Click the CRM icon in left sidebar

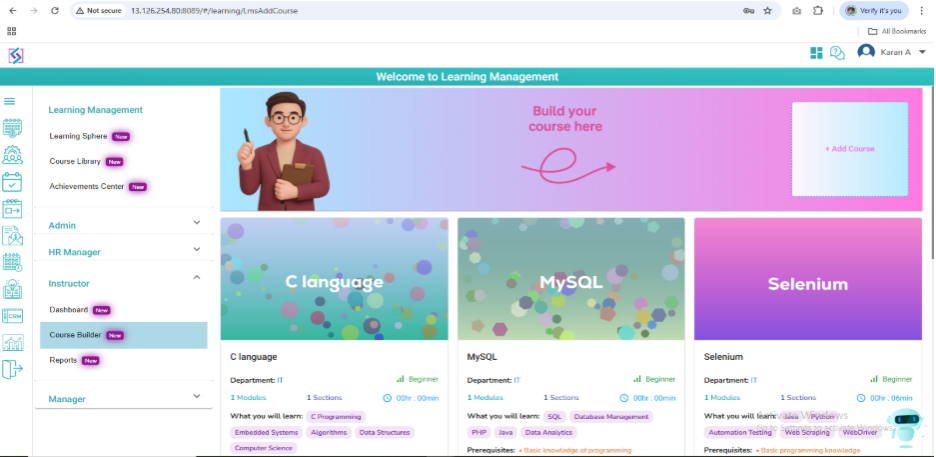12,316
